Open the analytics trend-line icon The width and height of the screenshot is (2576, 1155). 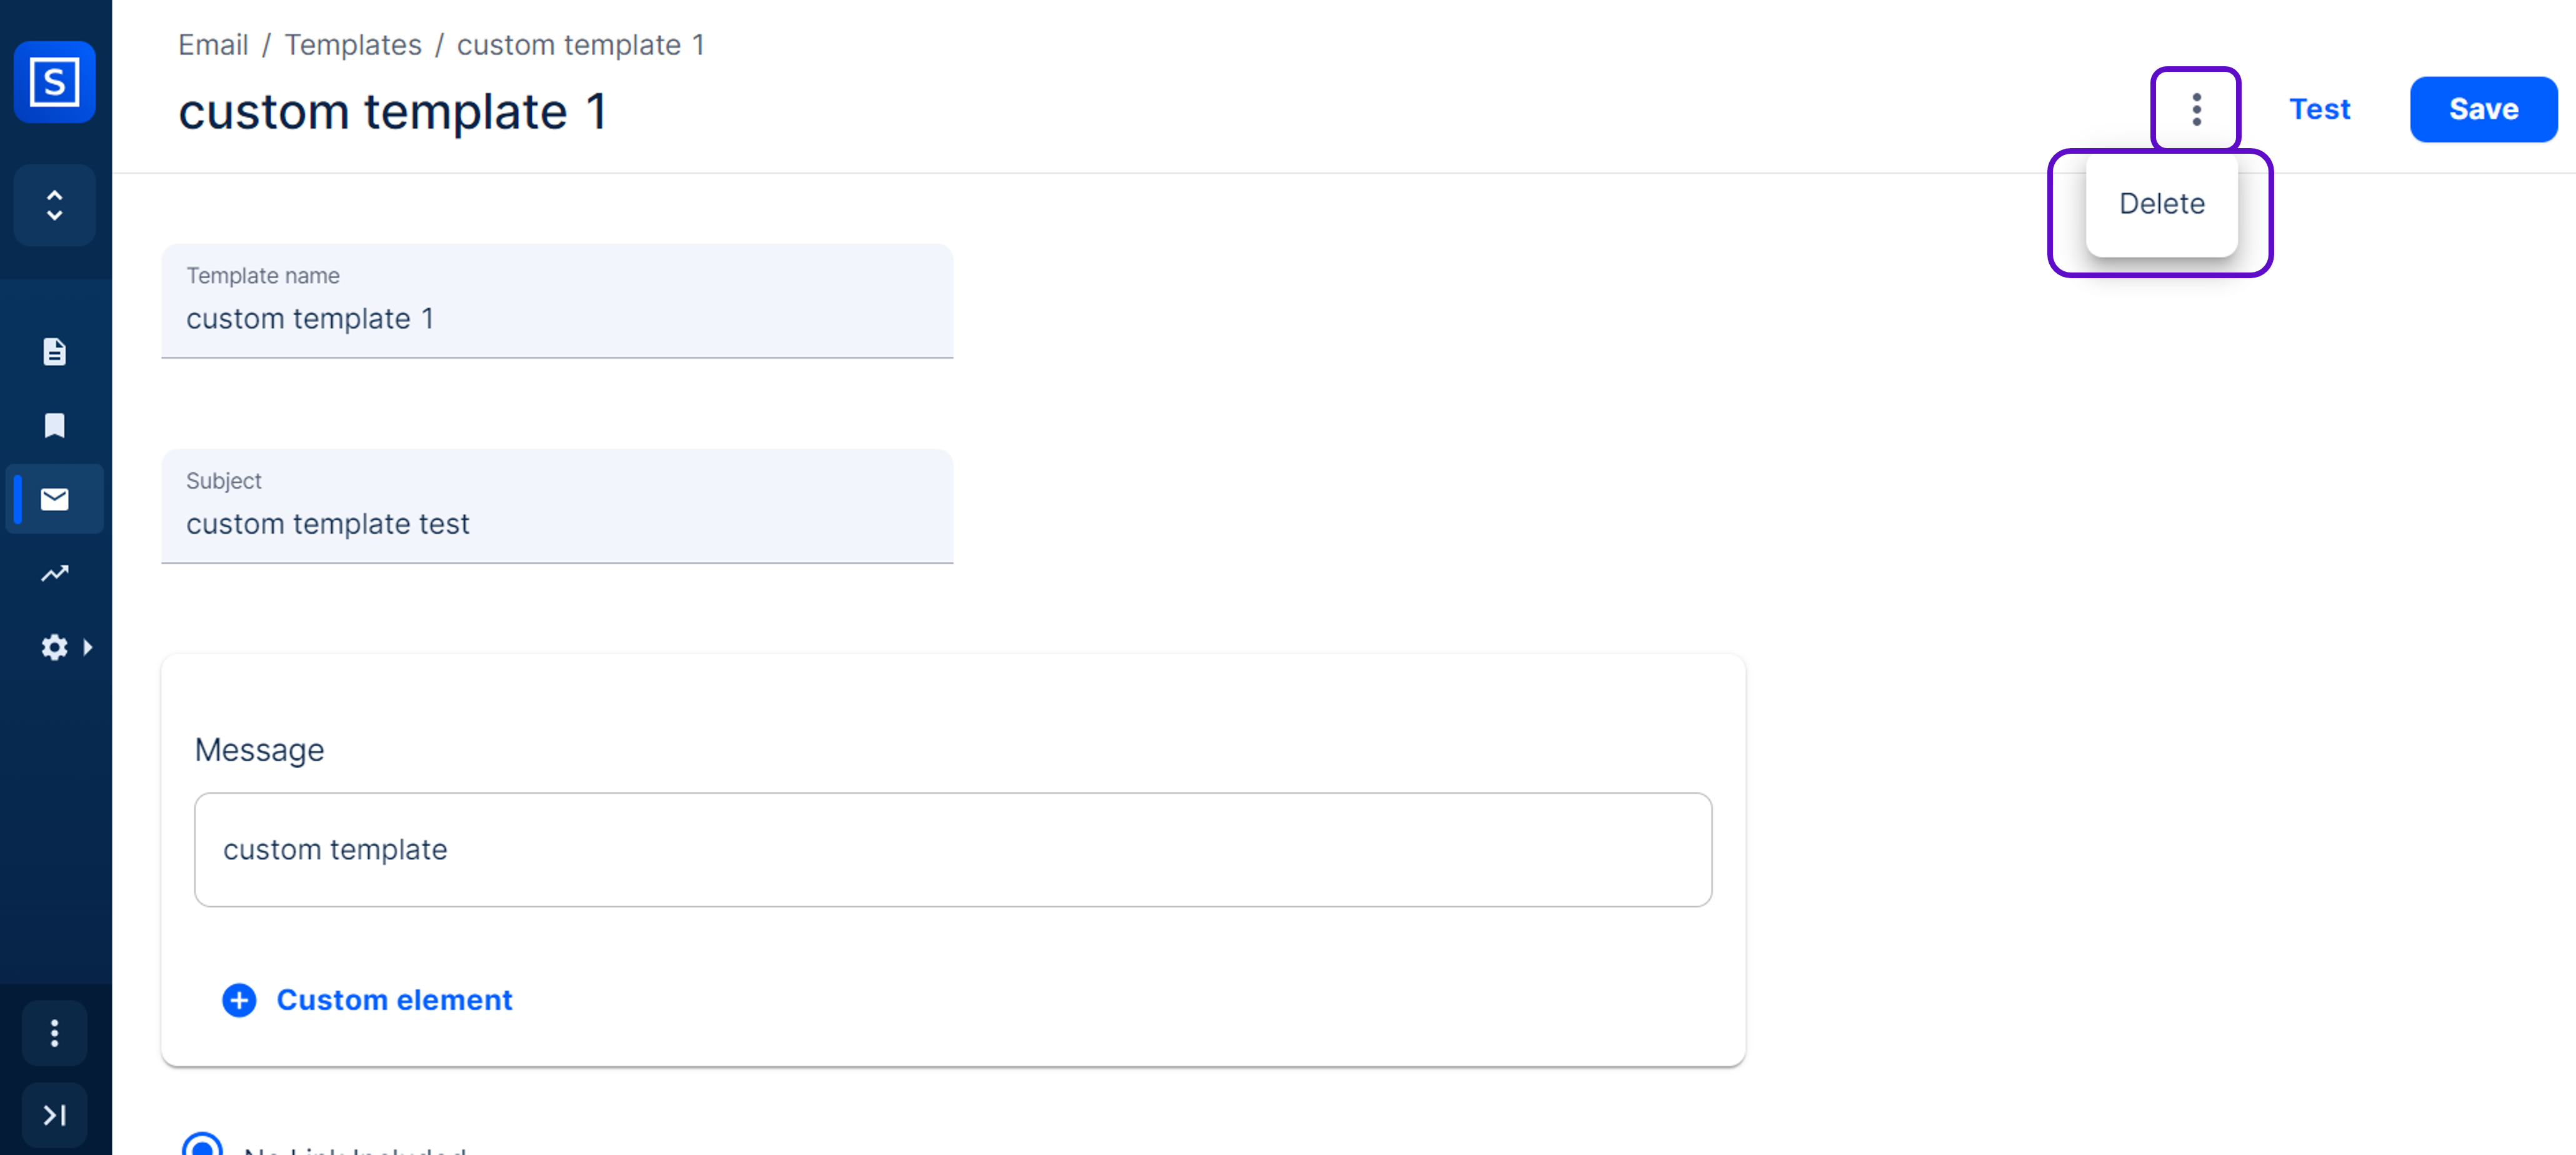[54, 573]
